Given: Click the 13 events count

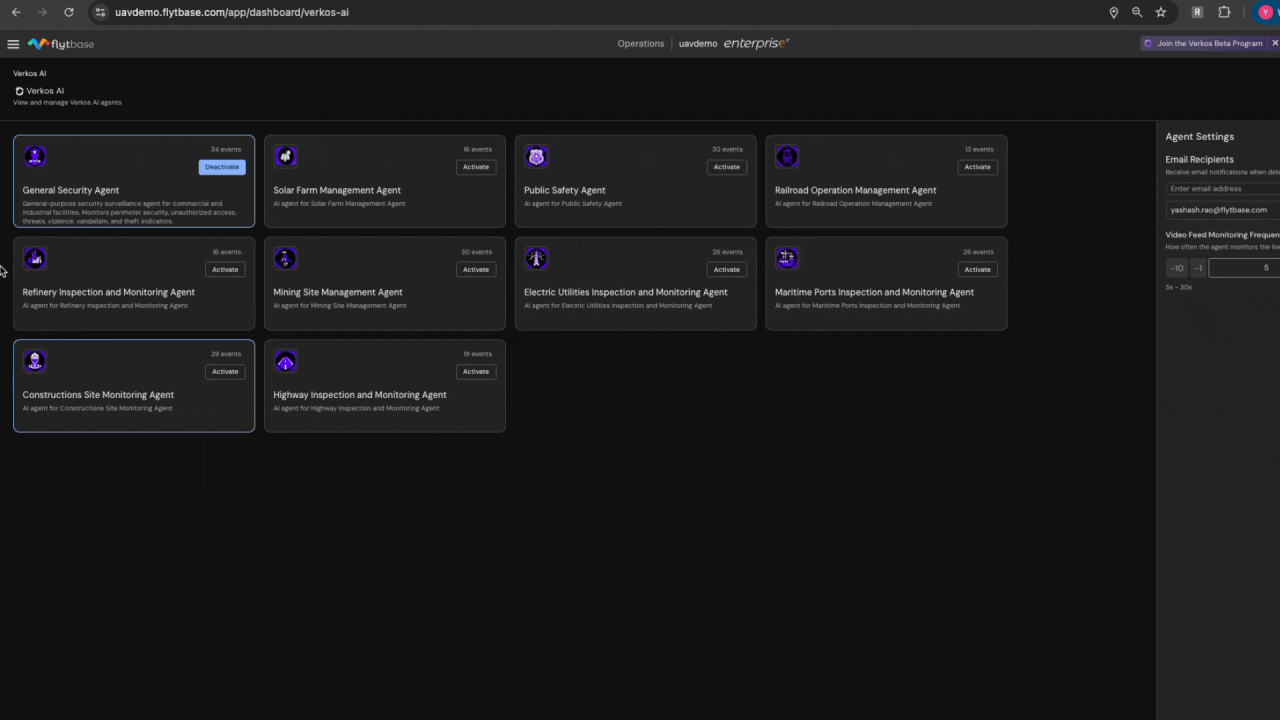Looking at the screenshot, I should pyautogui.click(x=979, y=149).
